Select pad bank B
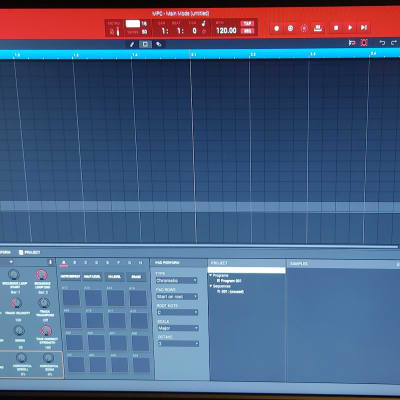Image resolution: width=400 pixels, height=400 pixels. [74, 263]
